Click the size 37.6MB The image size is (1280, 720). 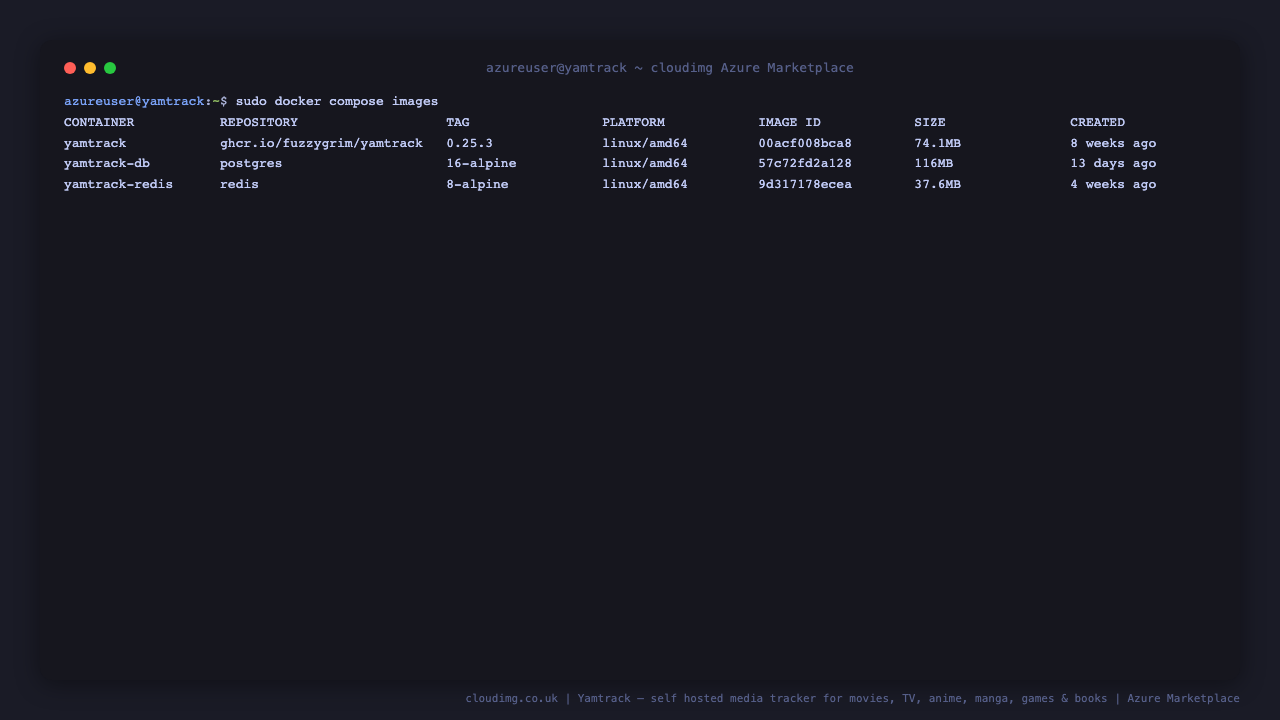[x=937, y=185]
